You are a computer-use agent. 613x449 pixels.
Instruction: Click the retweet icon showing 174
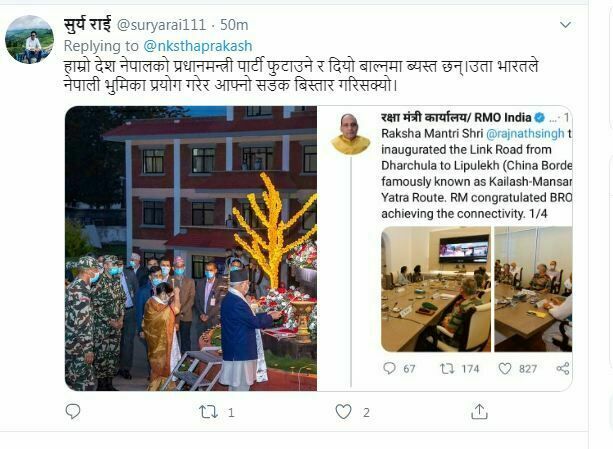(x=447, y=369)
